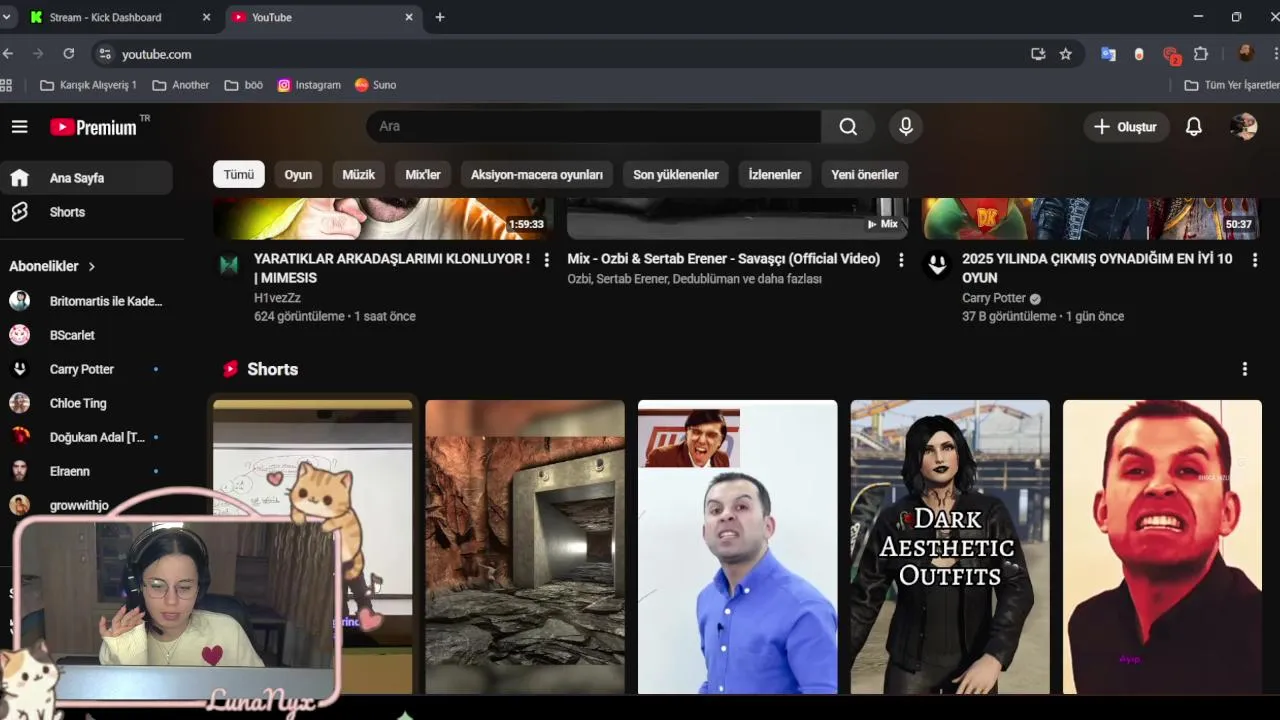Viewport: 1280px width, 720px height.
Task: Select the Son yüklenenler chip
Action: [676, 174]
